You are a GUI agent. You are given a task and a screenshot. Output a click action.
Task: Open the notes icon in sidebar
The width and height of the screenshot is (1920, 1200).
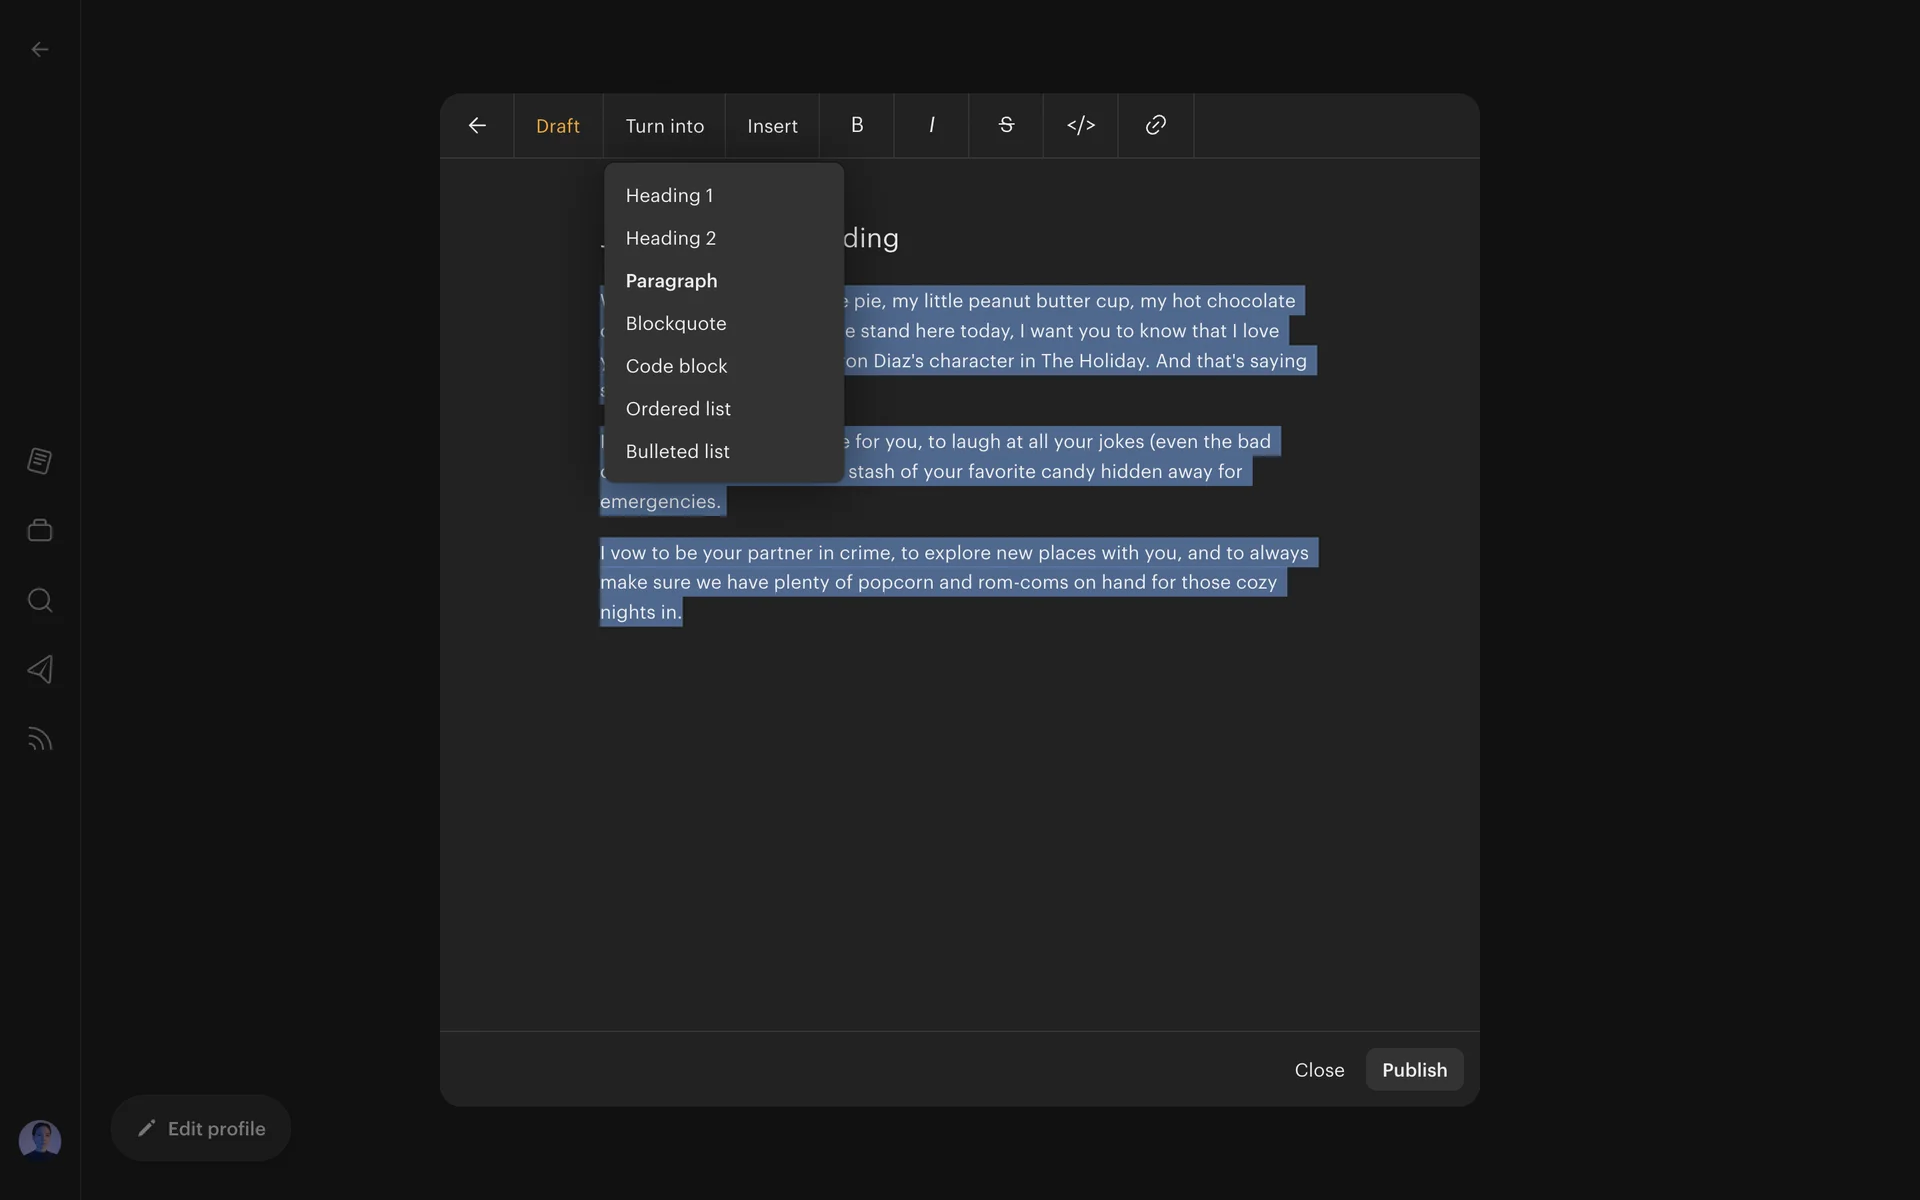click(40, 461)
